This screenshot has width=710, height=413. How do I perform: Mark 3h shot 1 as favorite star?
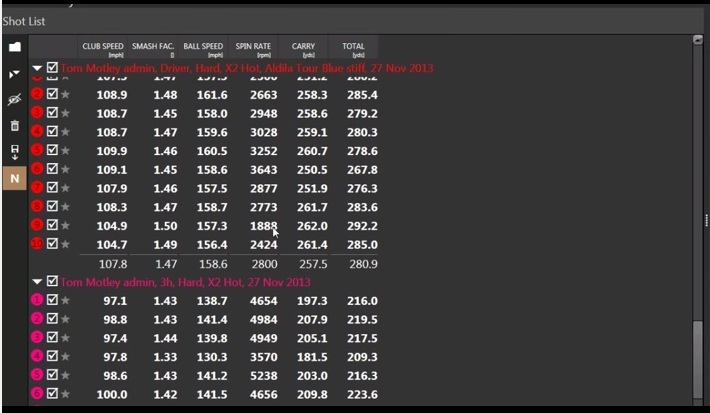point(66,300)
